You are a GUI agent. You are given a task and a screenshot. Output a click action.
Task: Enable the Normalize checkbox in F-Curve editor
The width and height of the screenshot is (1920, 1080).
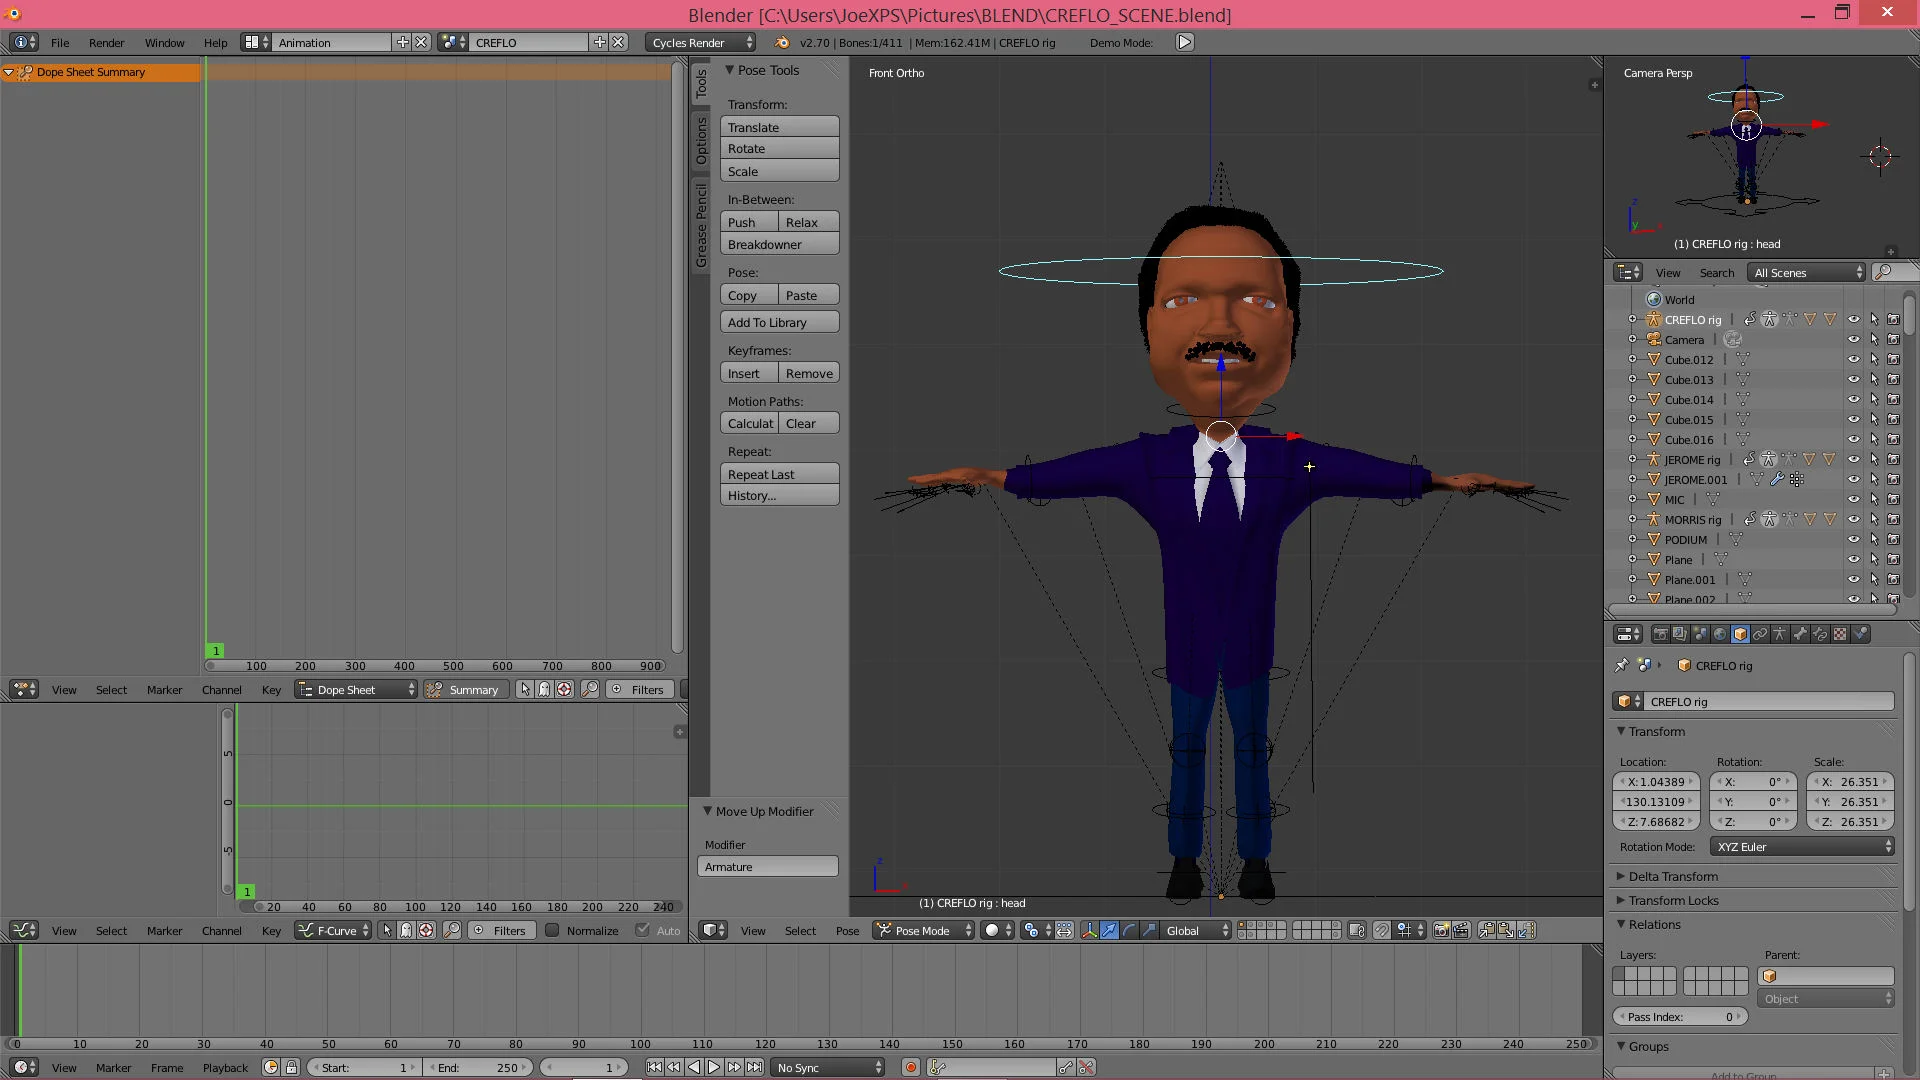[x=551, y=931]
